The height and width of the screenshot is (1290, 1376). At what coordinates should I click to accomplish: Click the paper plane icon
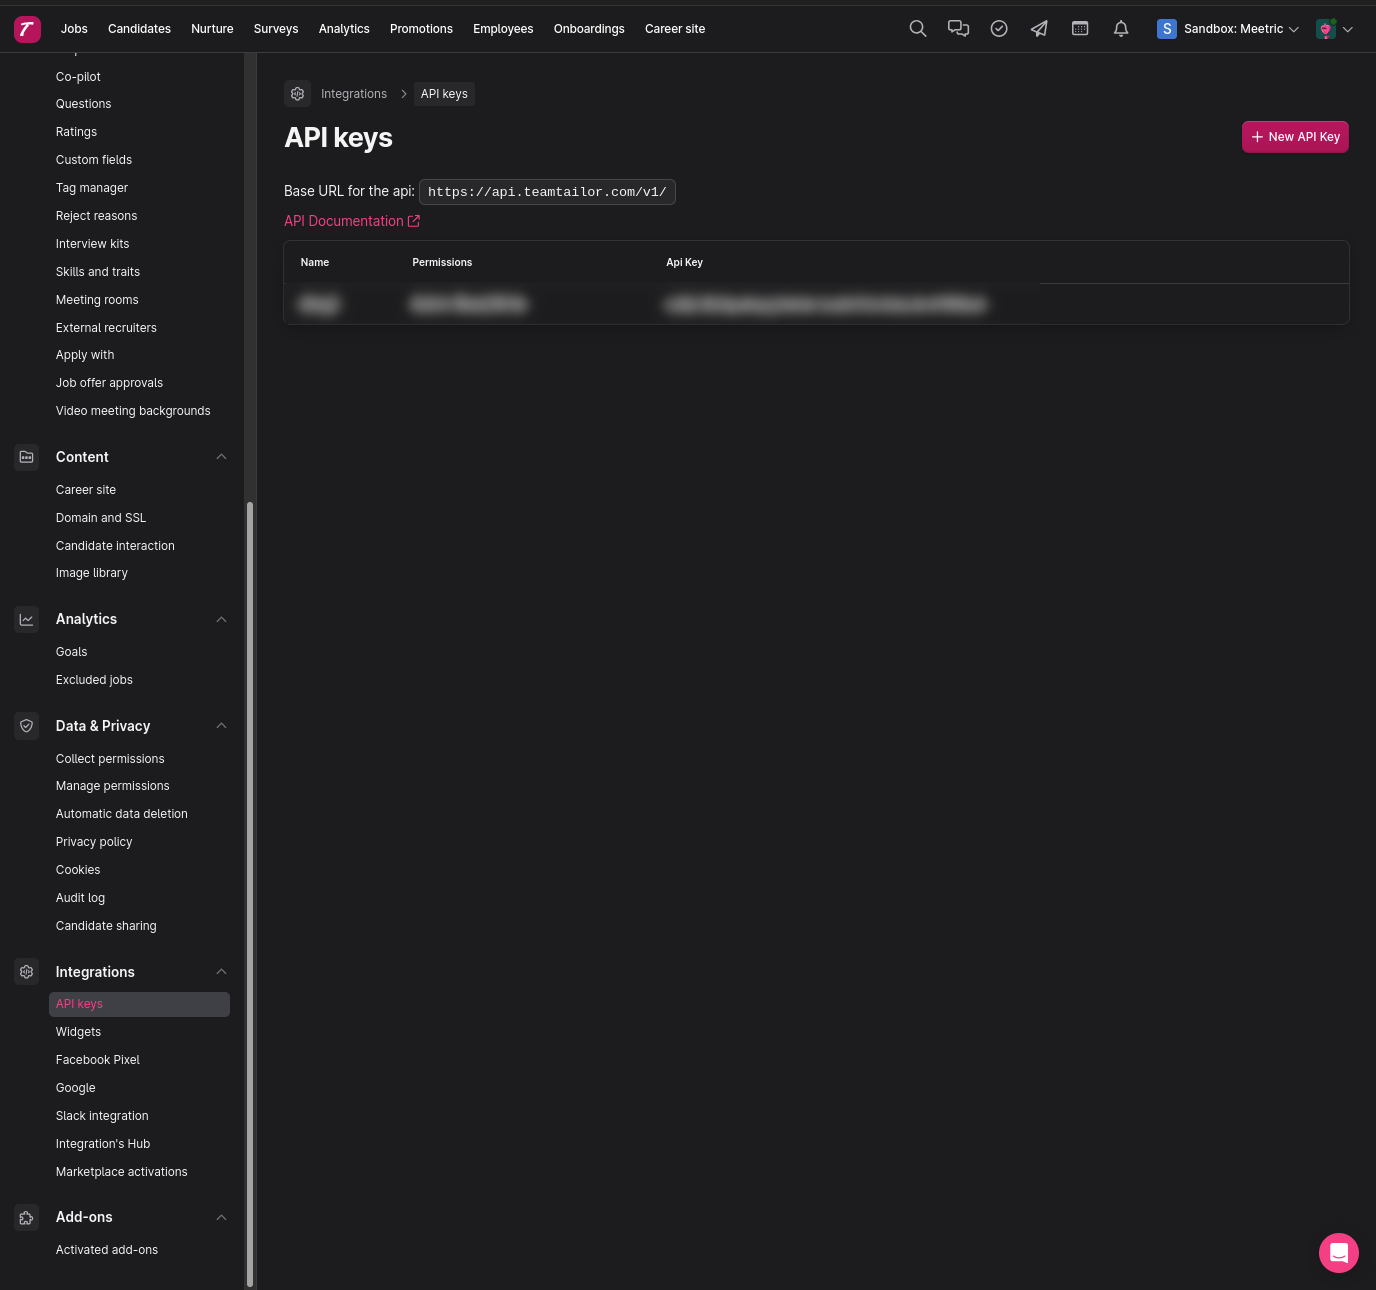click(1039, 29)
